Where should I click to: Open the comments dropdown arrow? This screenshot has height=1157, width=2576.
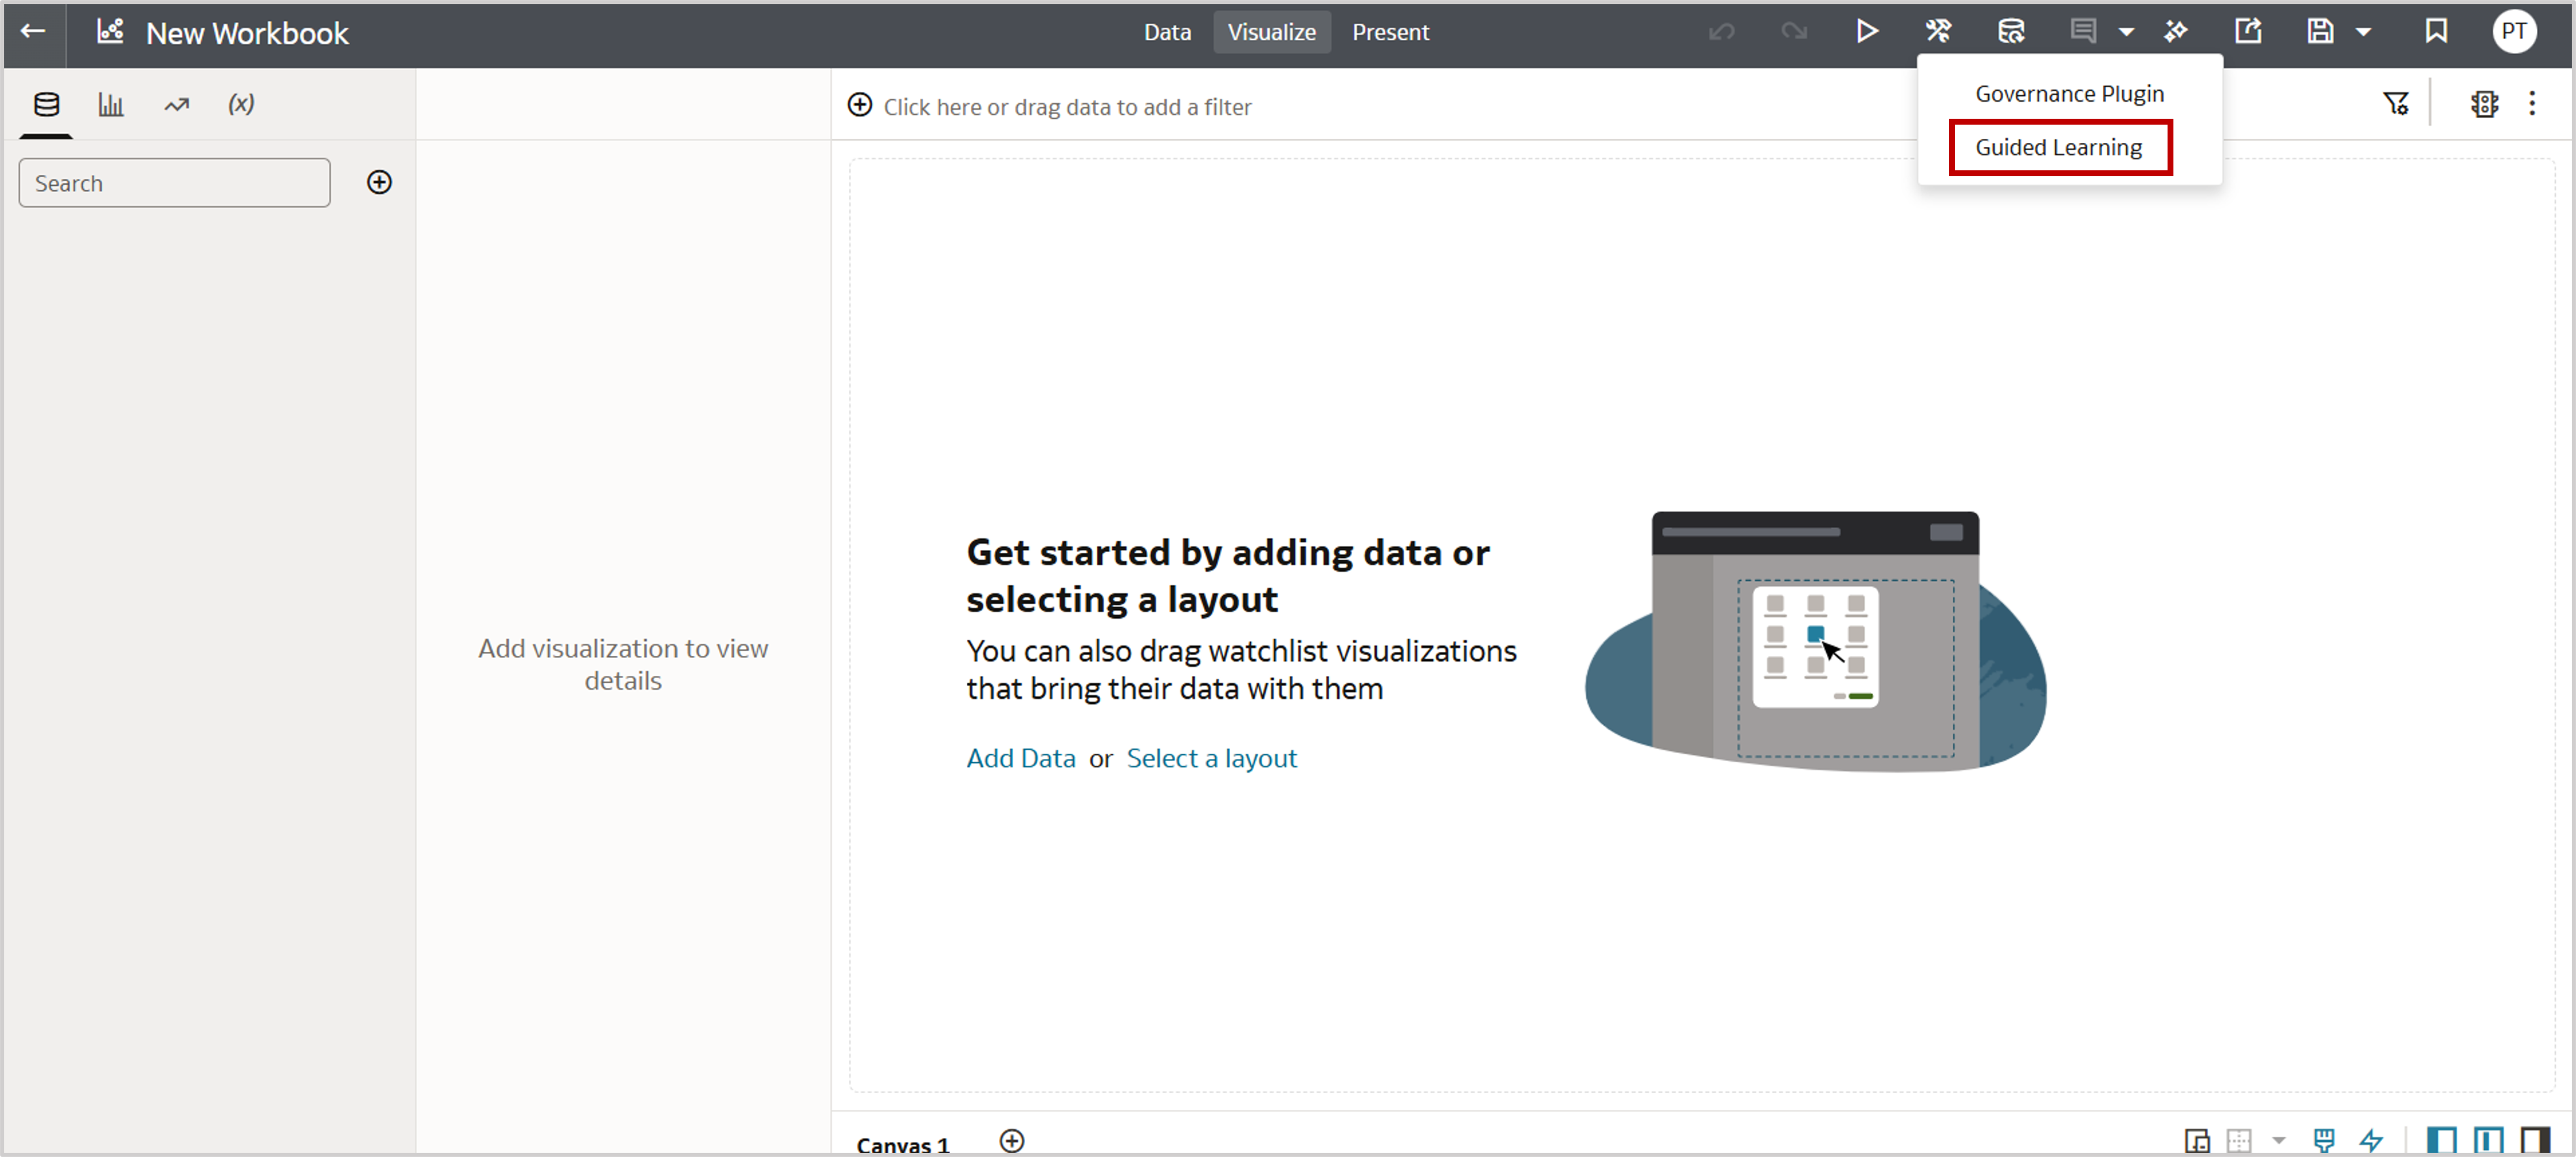click(2128, 31)
